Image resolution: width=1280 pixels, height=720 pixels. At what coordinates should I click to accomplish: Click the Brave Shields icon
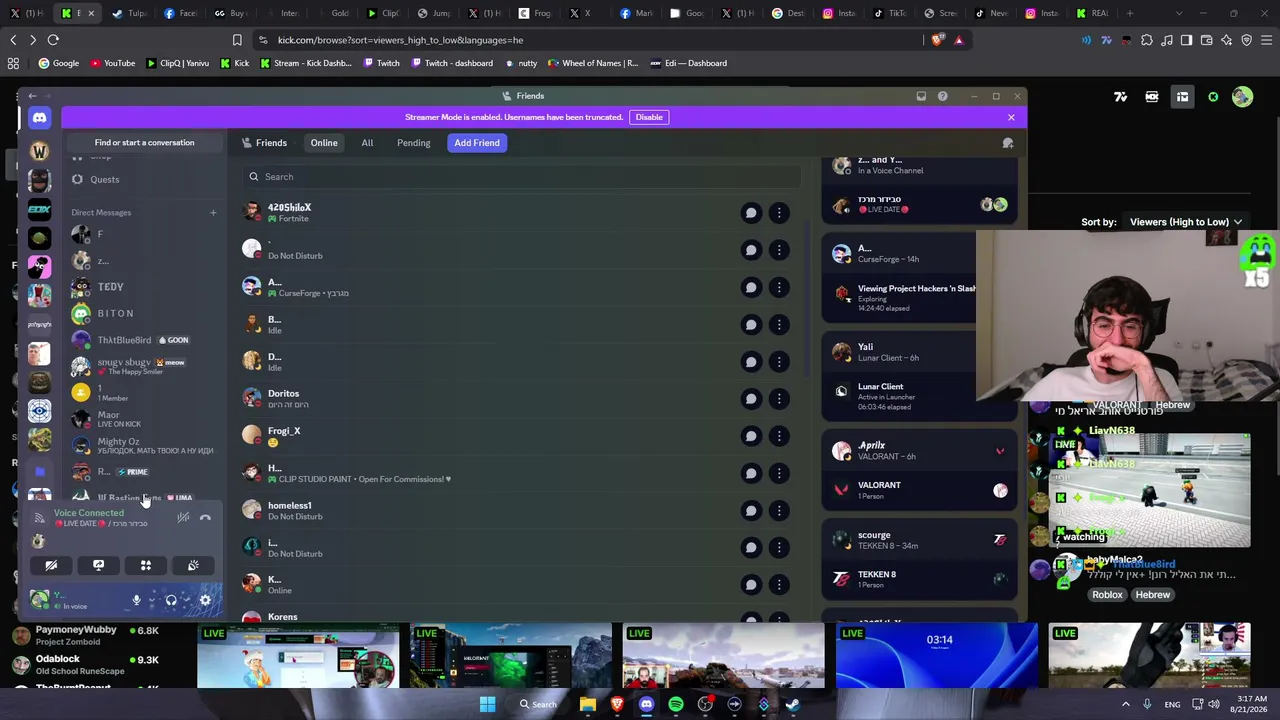click(x=937, y=40)
